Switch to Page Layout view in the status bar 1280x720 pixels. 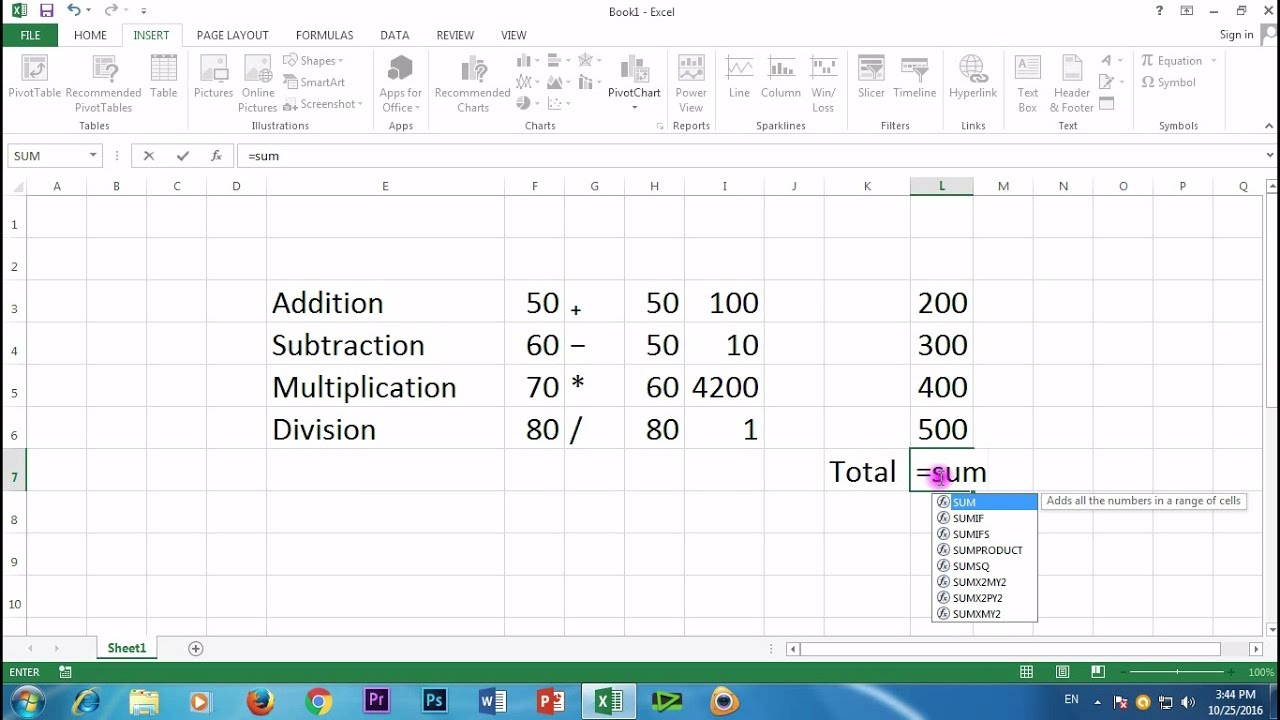(x=1062, y=672)
